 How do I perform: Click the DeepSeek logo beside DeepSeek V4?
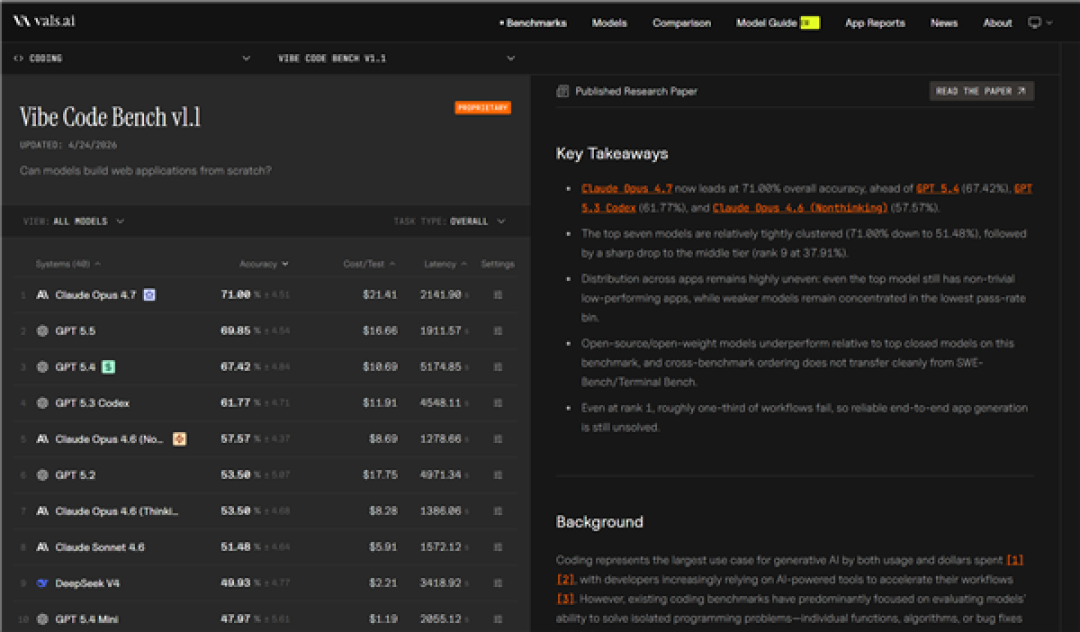click(42, 583)
